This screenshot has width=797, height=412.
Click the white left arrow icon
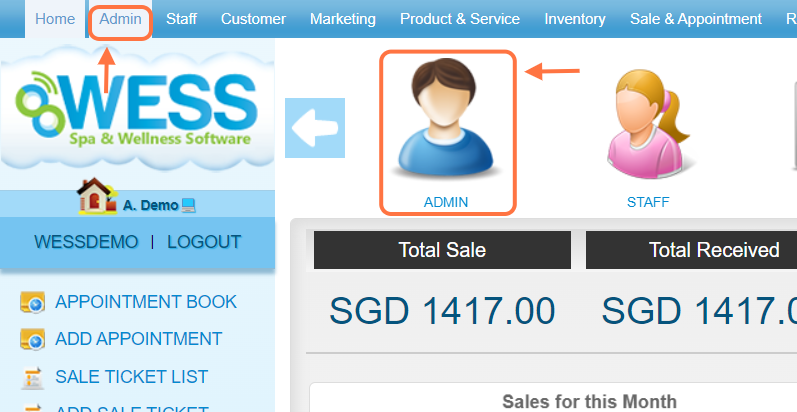[x=315, y=128]
